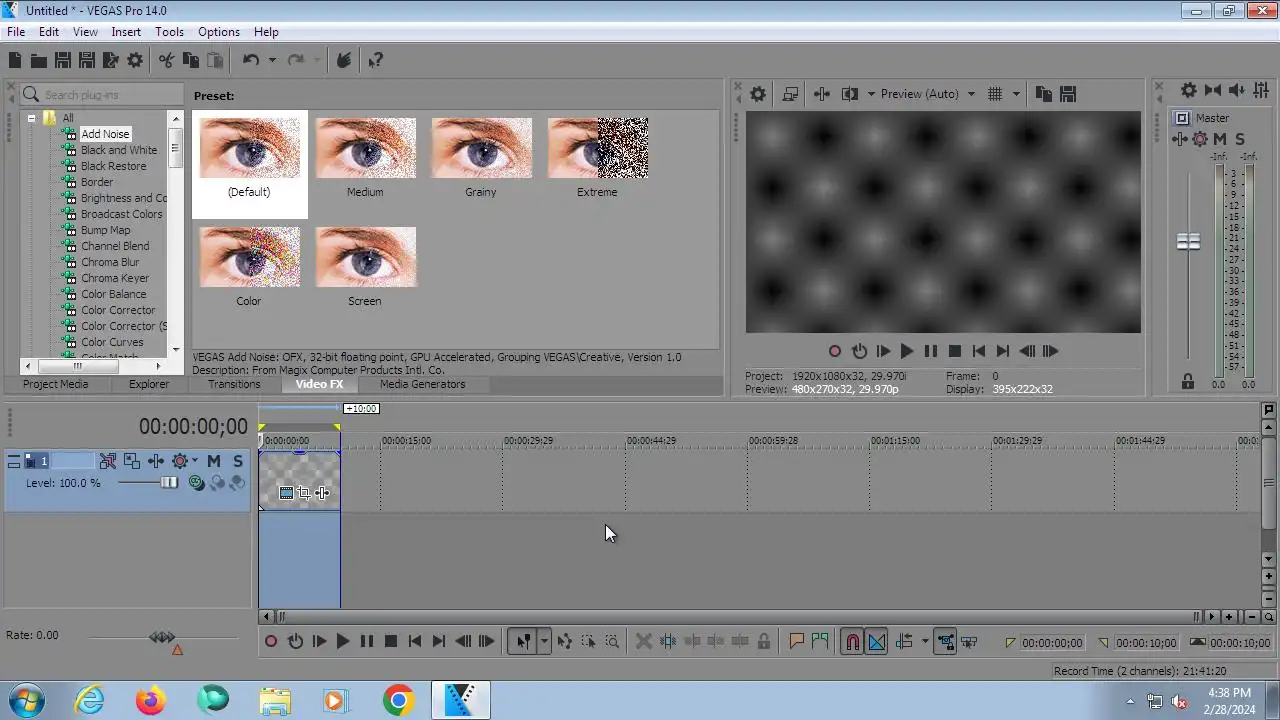
Task: Click Generated Media icon on clip
Action: 286,492
